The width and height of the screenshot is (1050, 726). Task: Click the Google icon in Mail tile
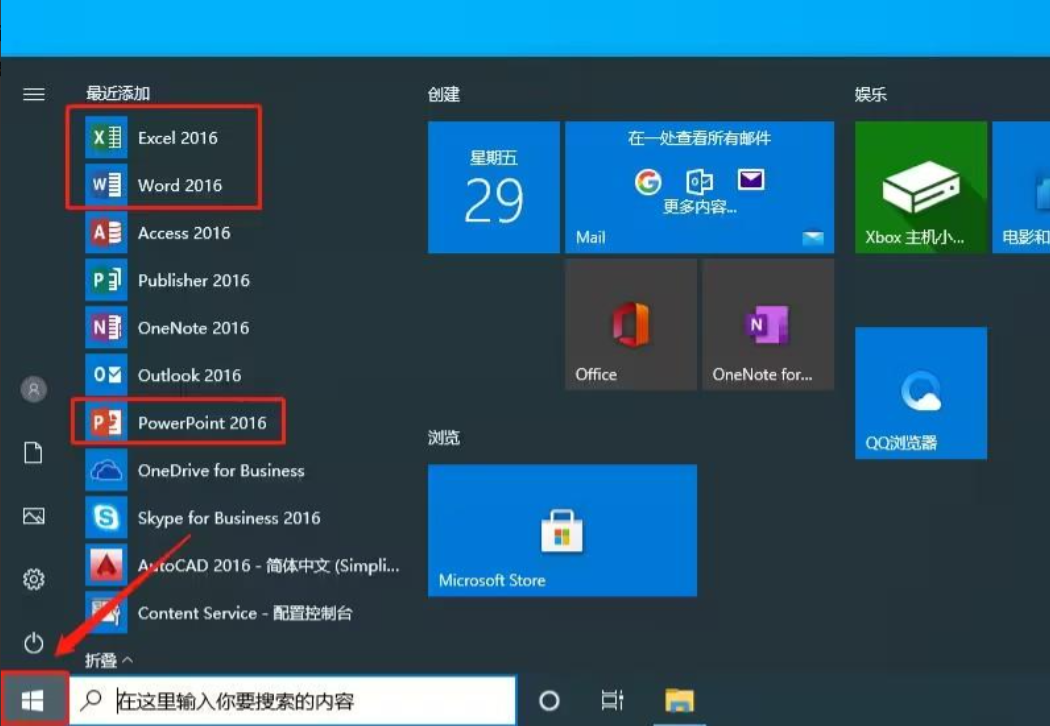pyautogui.click(x=648, y=181)
